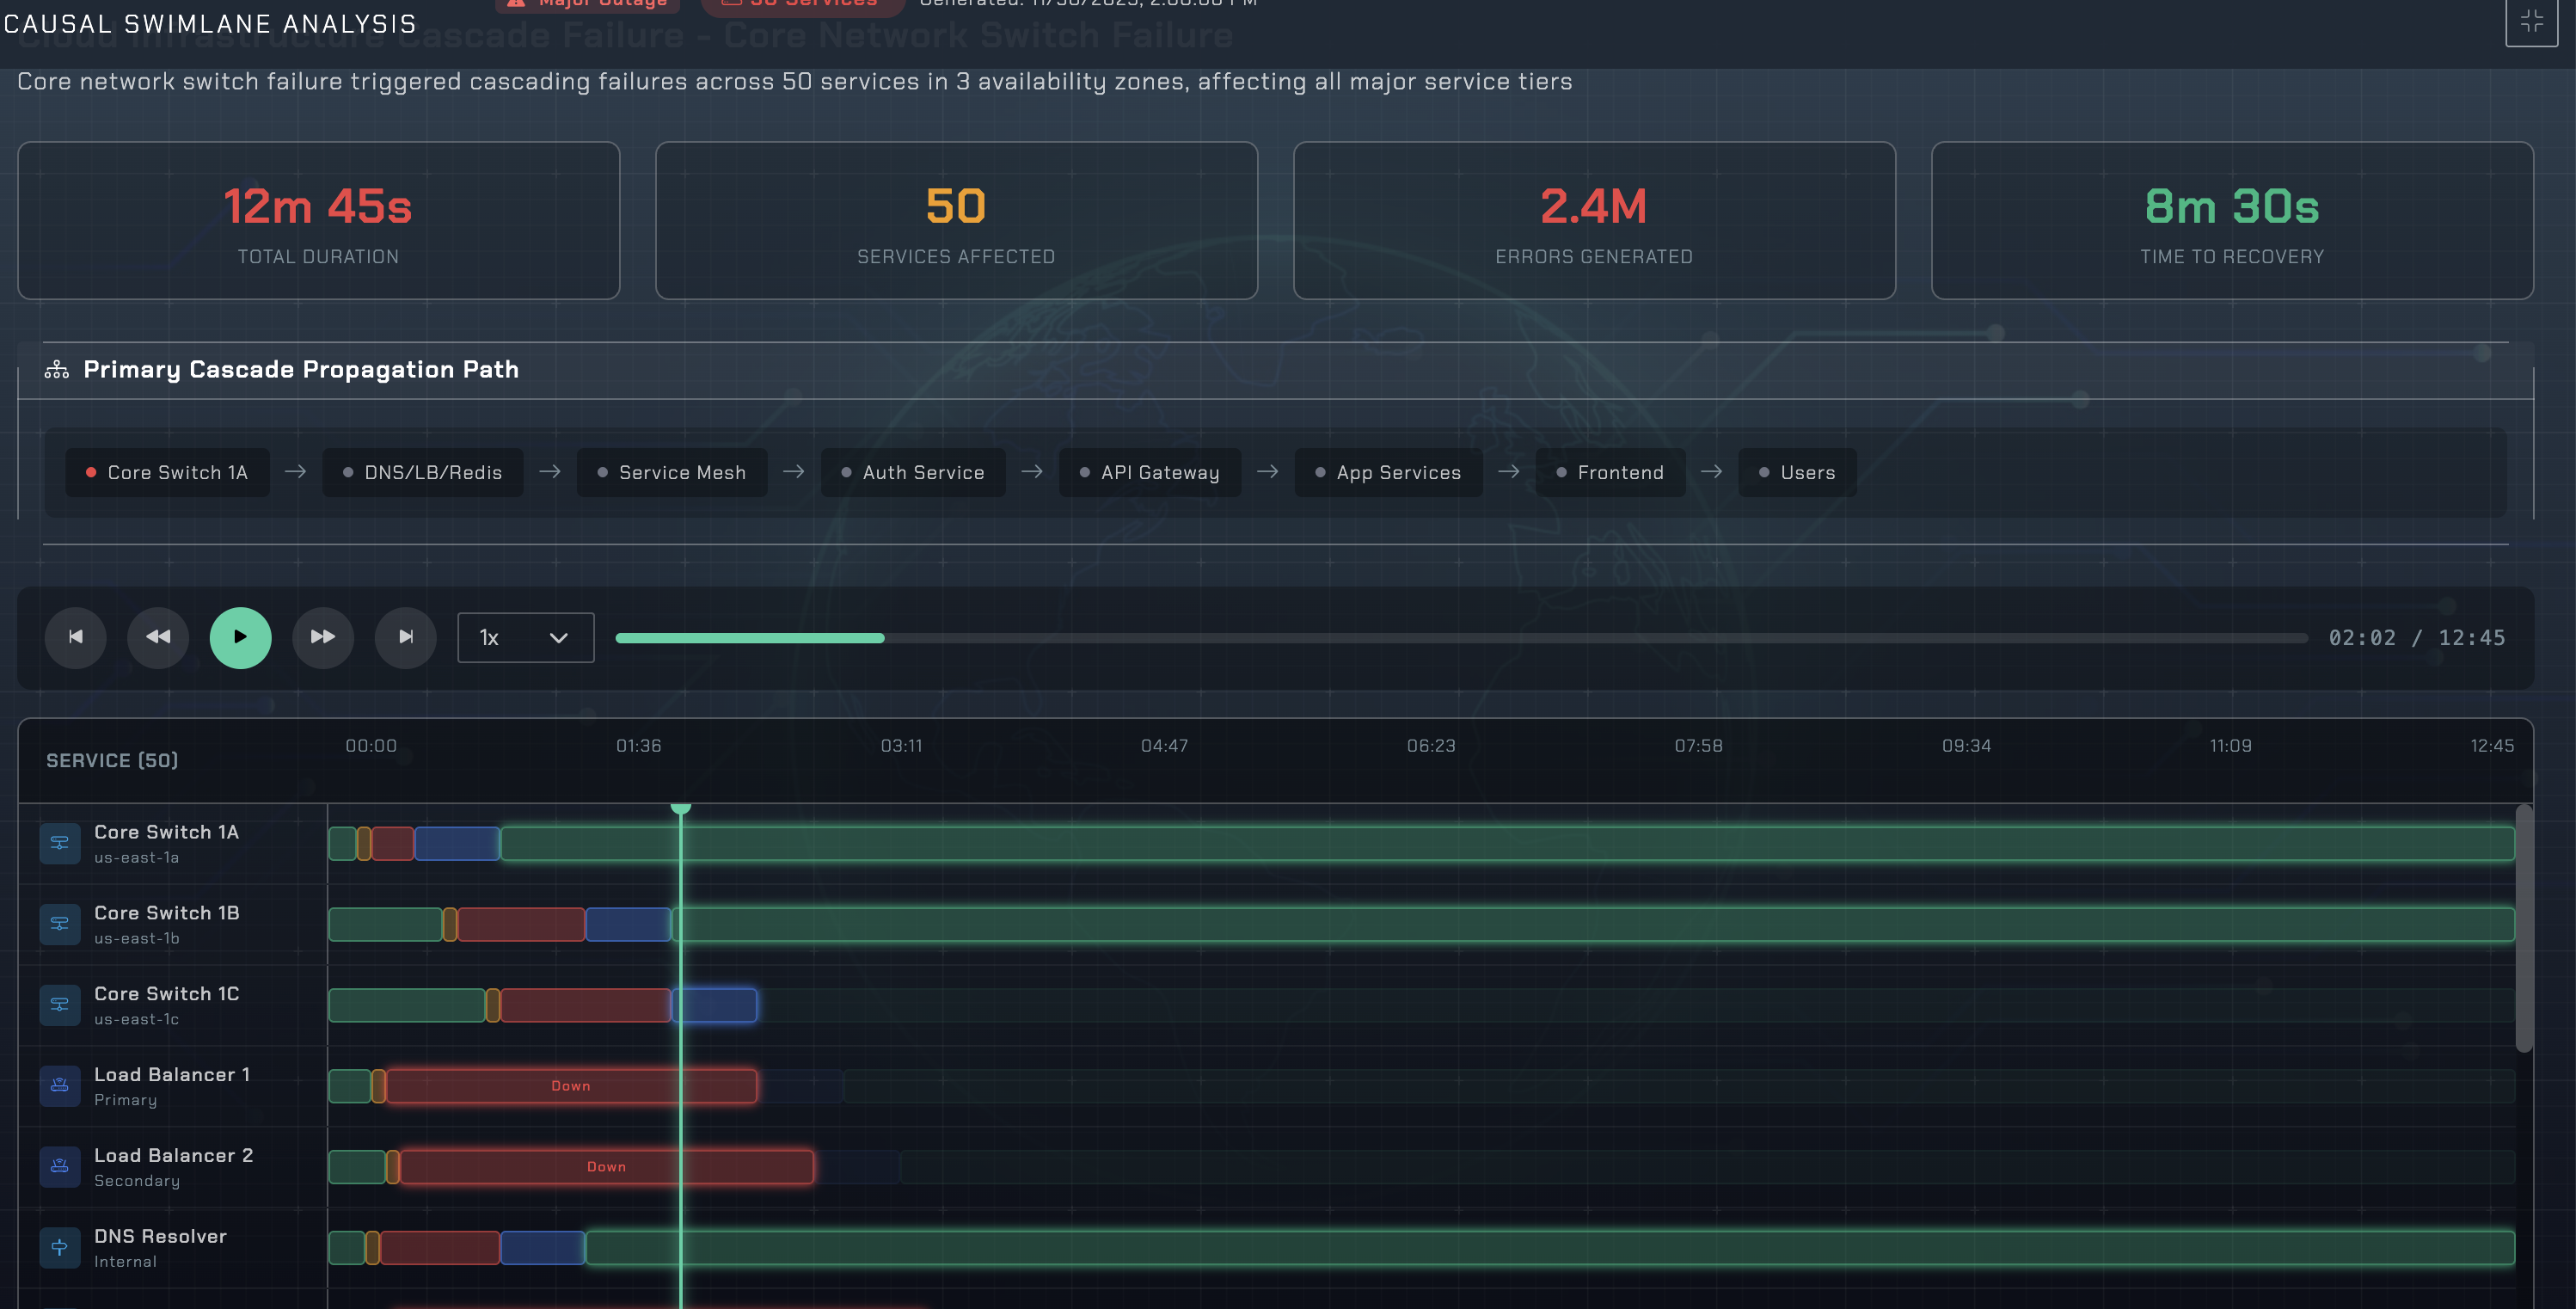The width and height of the screenshot is (2576, 1309).
Task: Click the Load Balancer 1 icon
Action: coord(60,1086)
